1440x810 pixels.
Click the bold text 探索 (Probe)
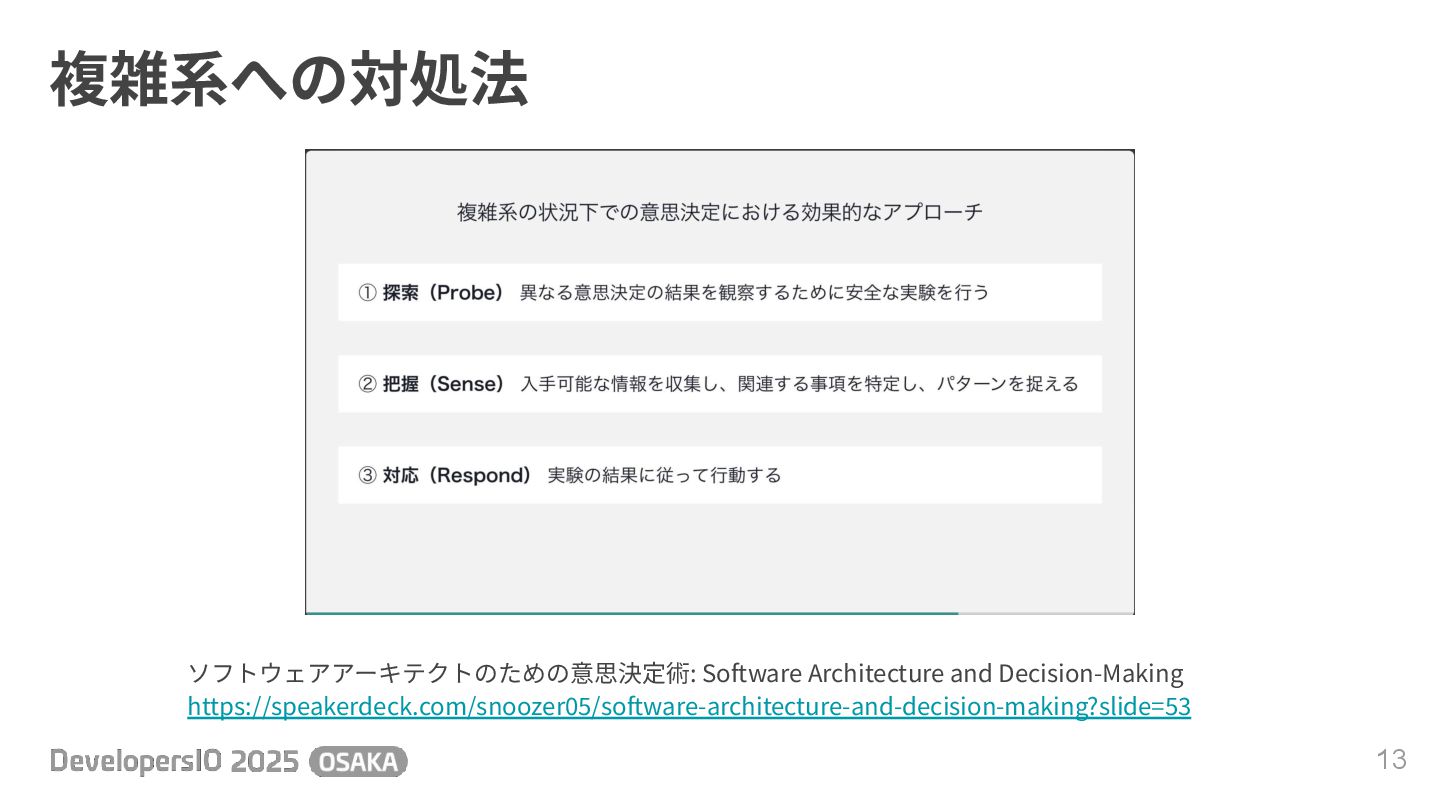click(444, 293)
